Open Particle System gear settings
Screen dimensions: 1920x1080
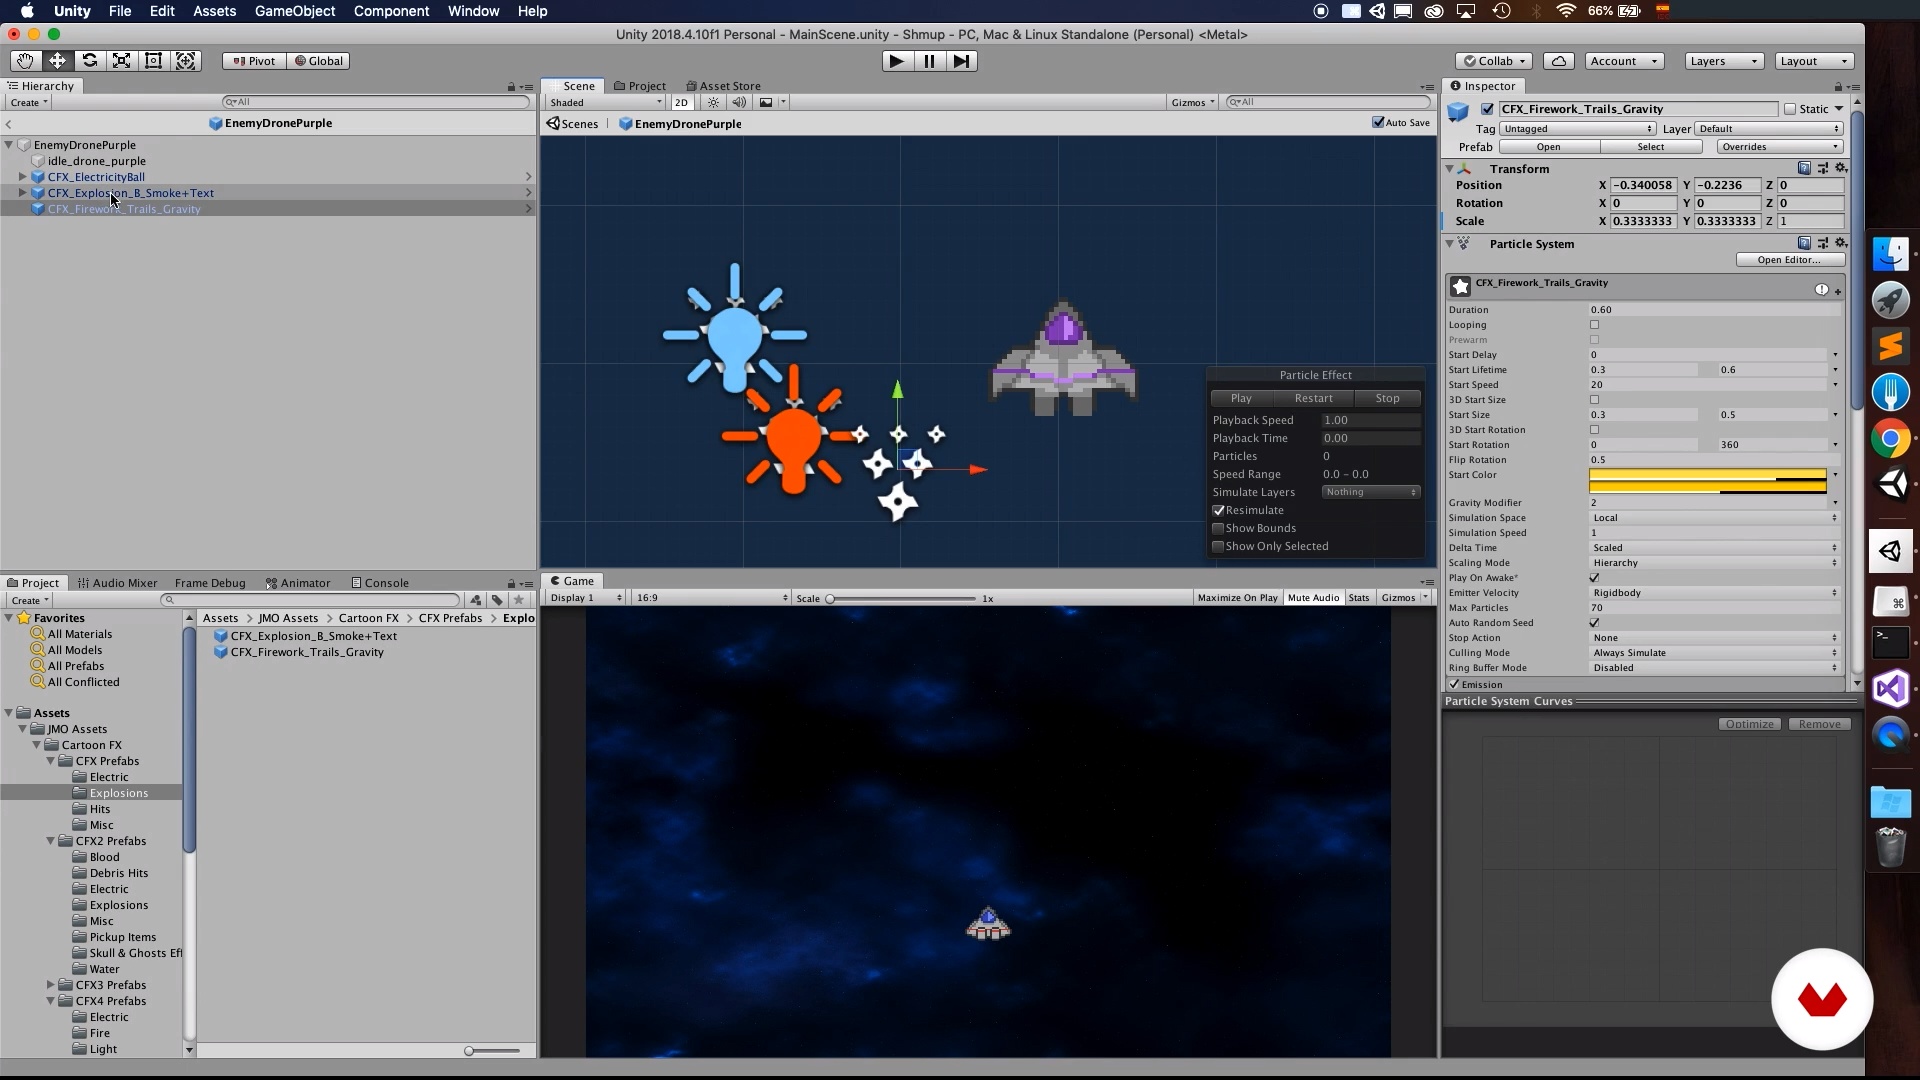click(x=1841, y=243)
